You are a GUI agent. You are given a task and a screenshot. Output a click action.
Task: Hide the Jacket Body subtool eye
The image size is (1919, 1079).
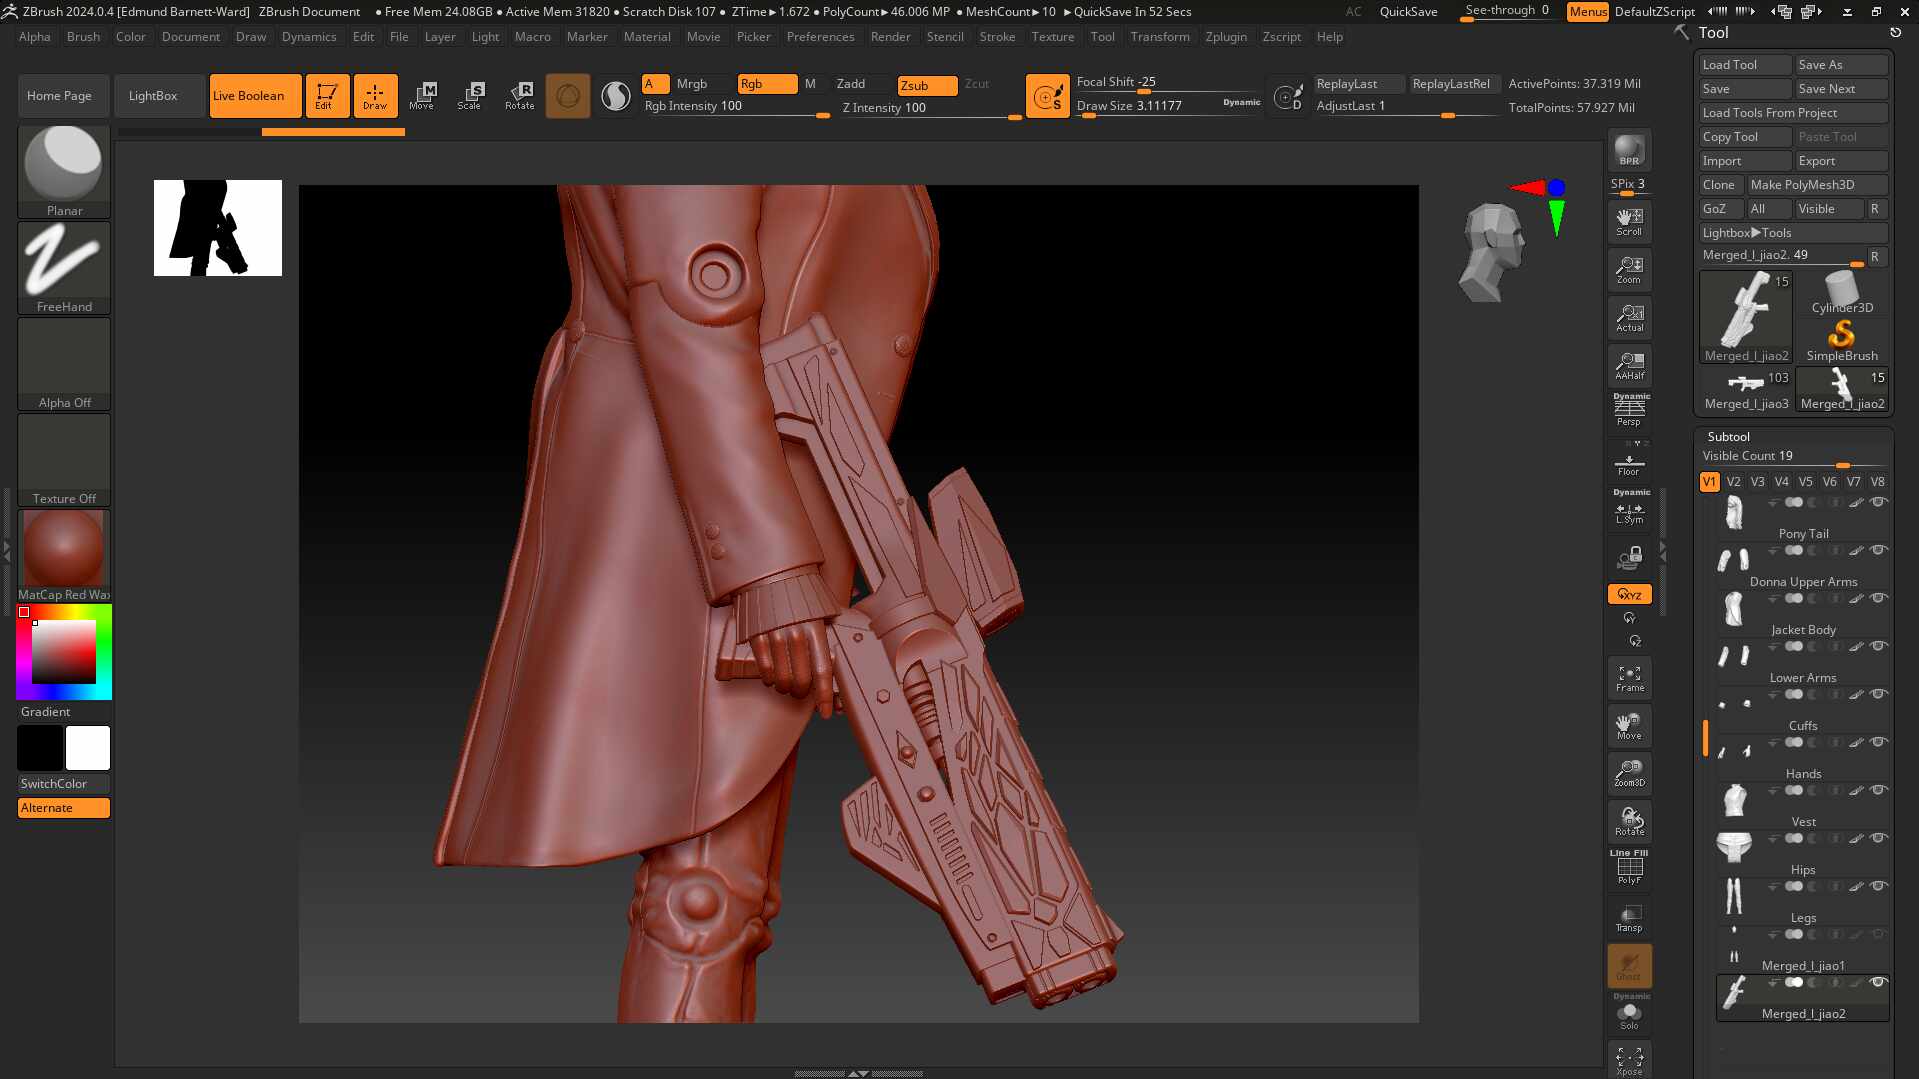[1878, 598]
